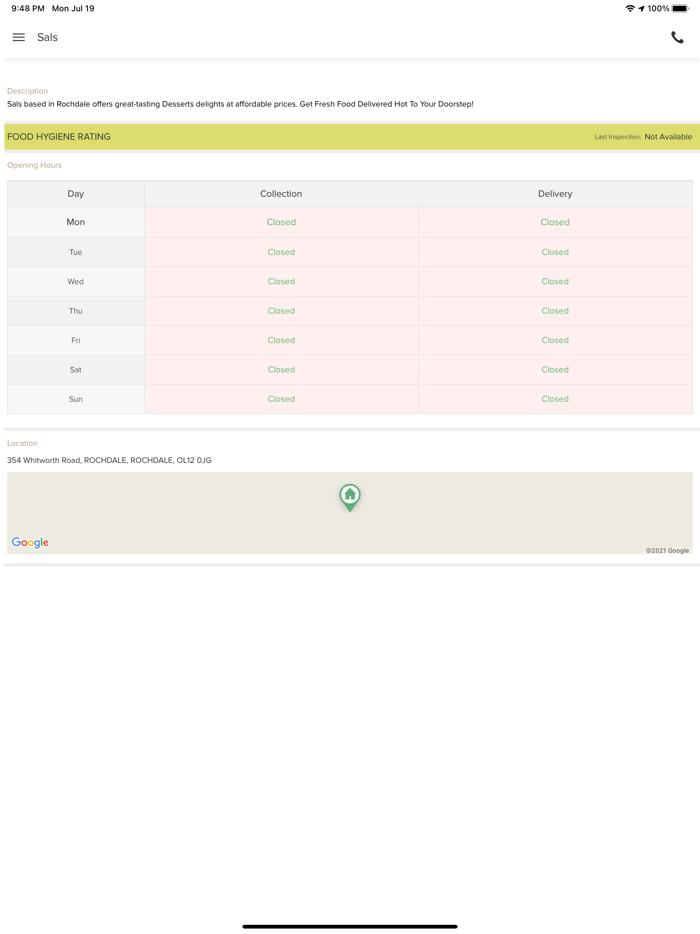Select the Sat row day cell

76,369
